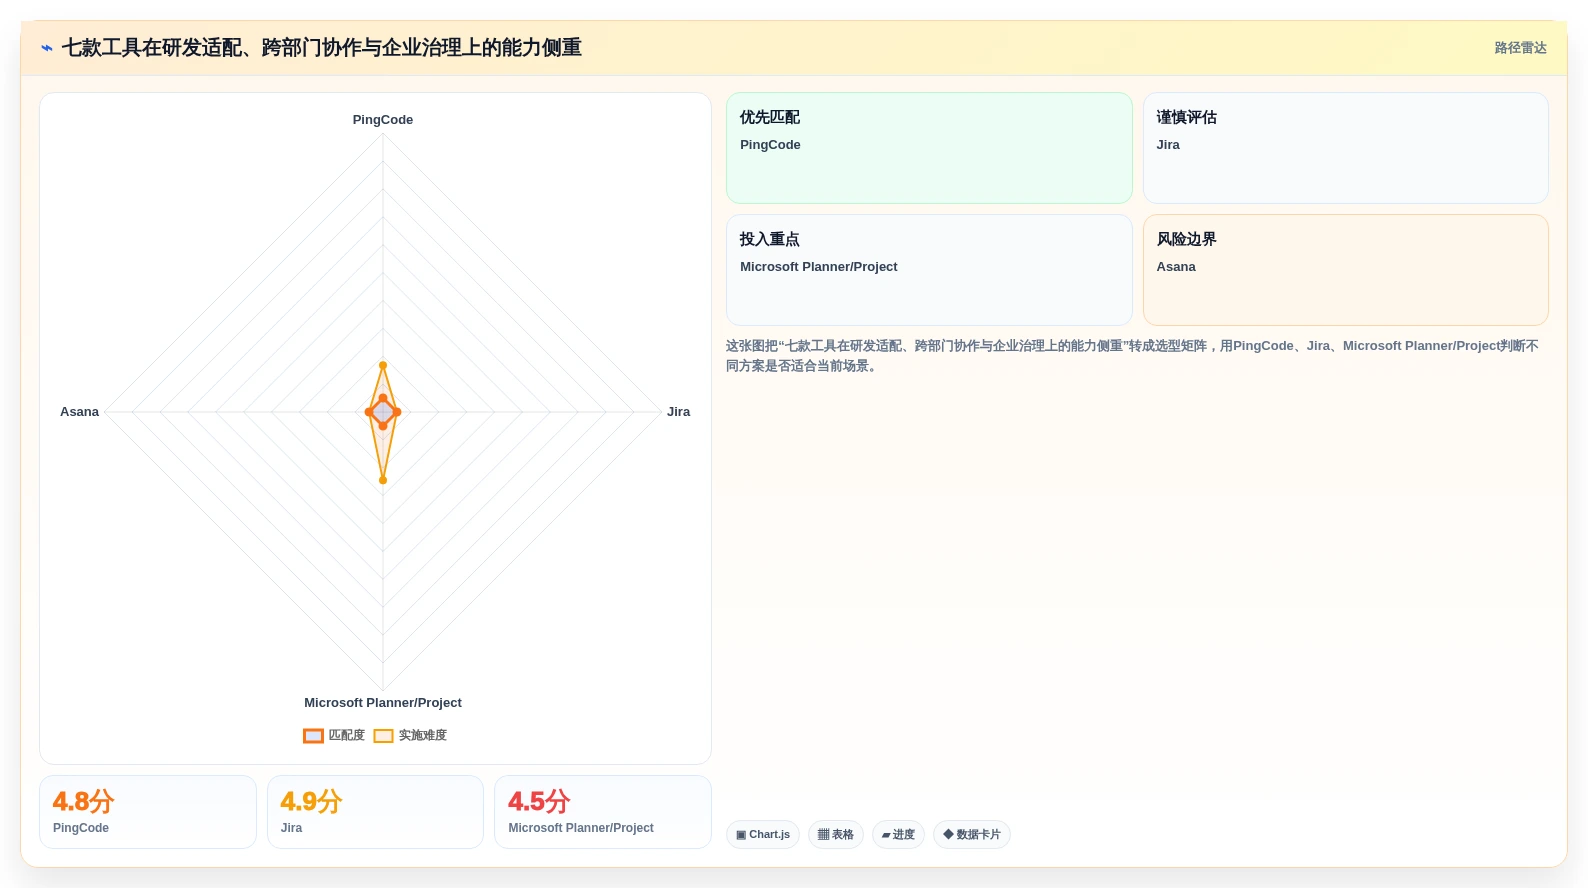Click the Asana axis label on radar
Screen dimensions: 1588x888
click(x=80, y=412)
